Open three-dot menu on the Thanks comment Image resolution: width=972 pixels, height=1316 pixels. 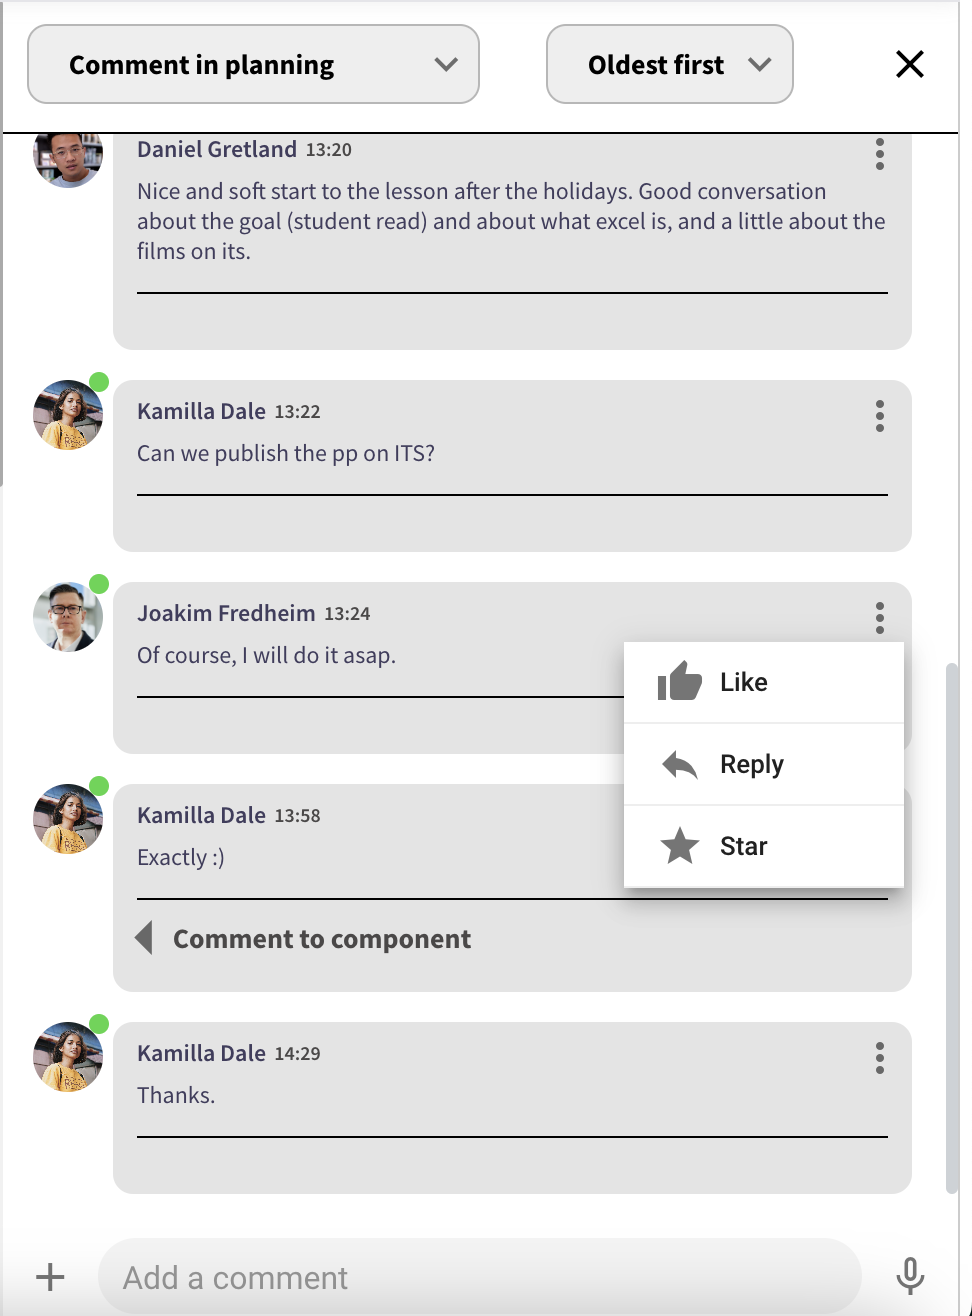880,1058
